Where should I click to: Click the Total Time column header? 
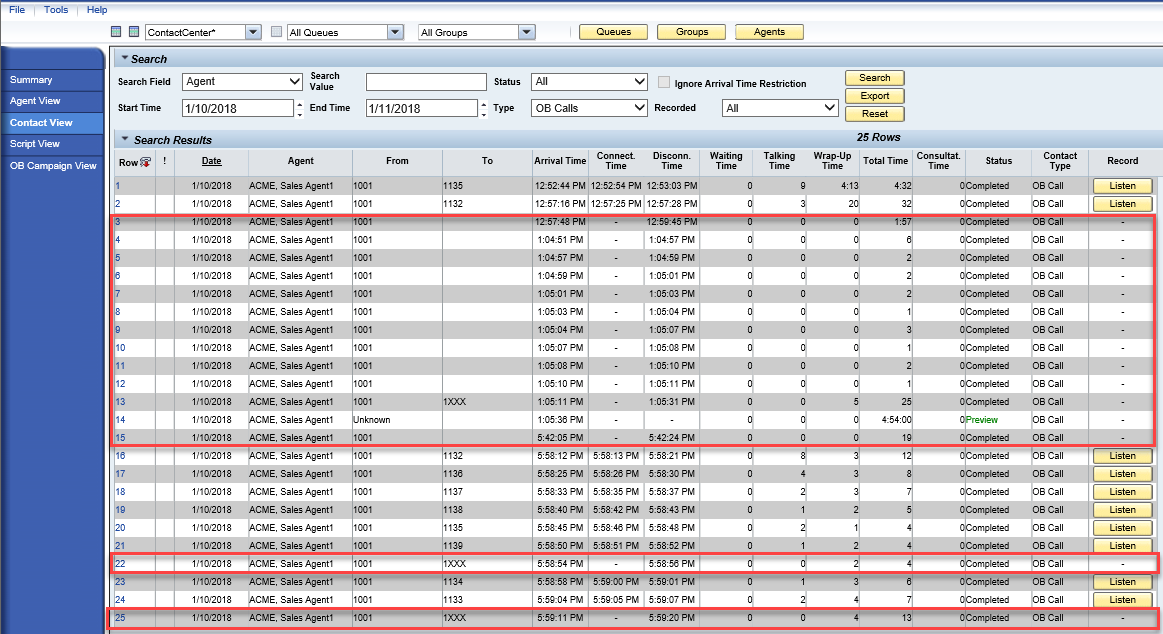885,161
